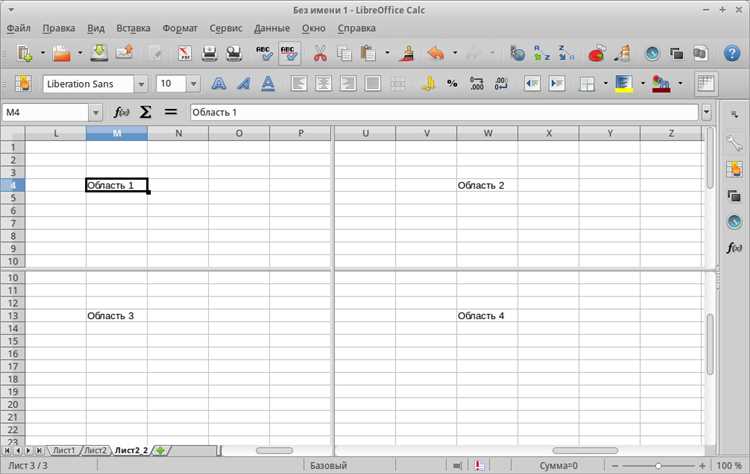Launch the Function Wizard beside the formula bar

coord(121,112)
